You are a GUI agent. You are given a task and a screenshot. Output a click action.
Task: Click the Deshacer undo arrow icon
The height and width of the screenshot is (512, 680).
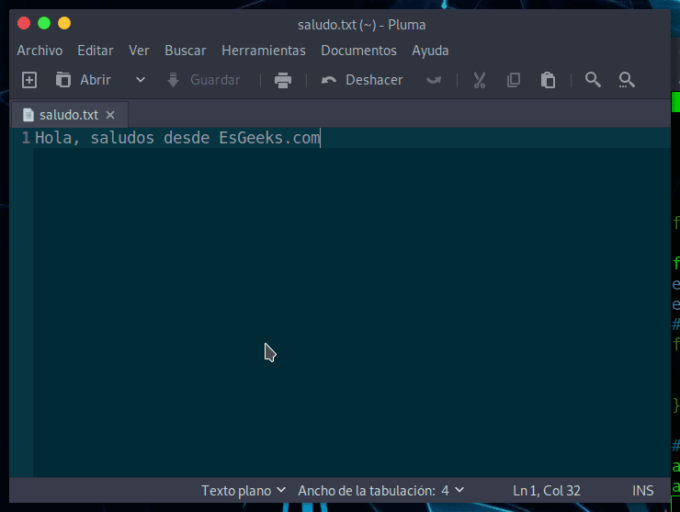coord(329,80)
